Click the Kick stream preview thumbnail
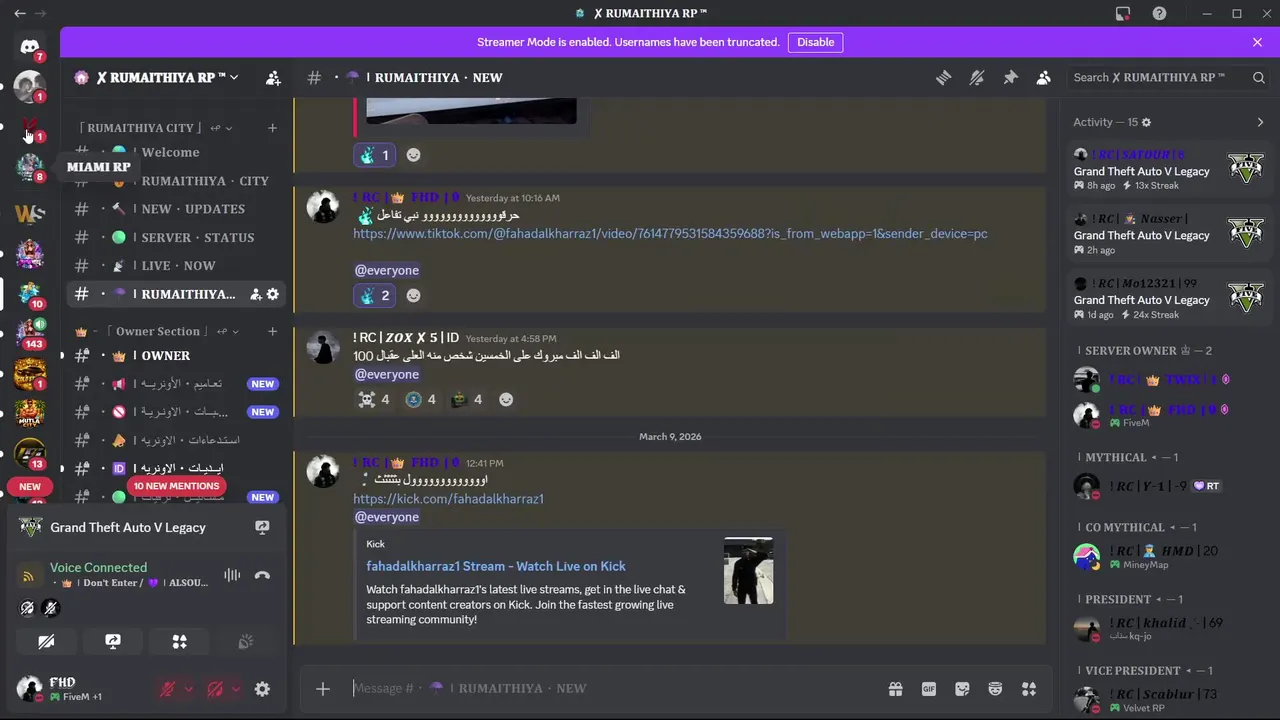1280x720 pixels. point(748,571)
